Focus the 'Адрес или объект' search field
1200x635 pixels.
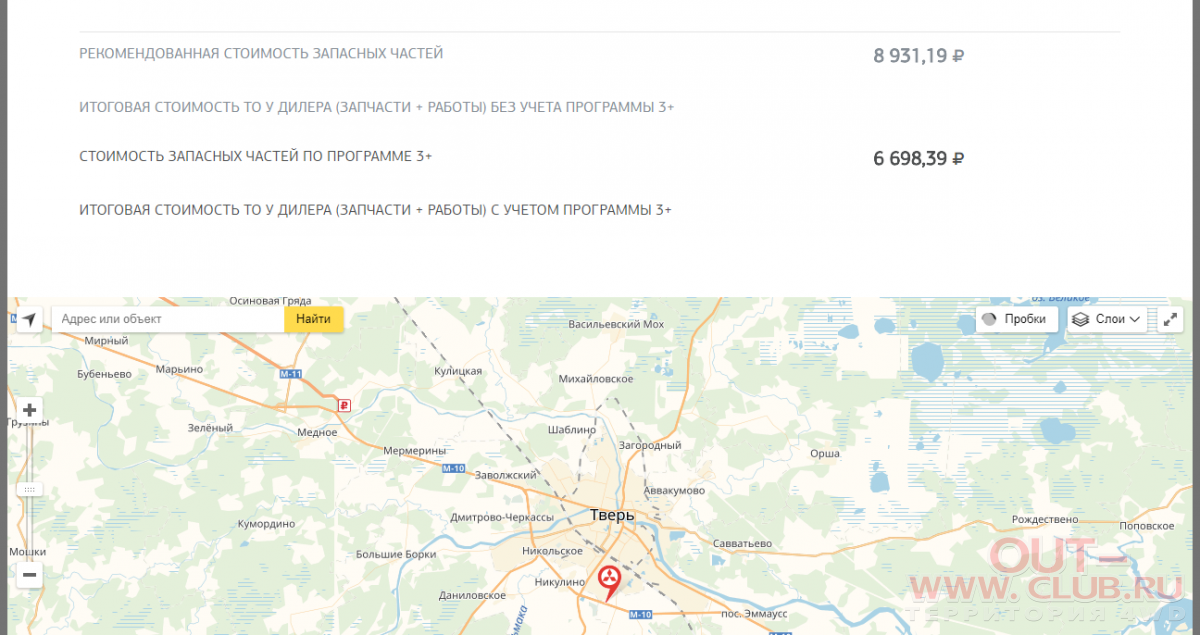[168, 319]
